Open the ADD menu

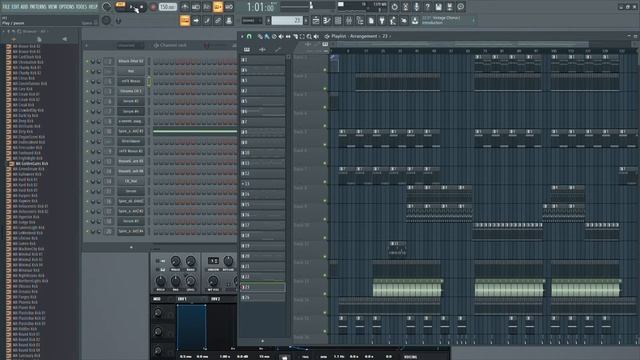(24, 7)
